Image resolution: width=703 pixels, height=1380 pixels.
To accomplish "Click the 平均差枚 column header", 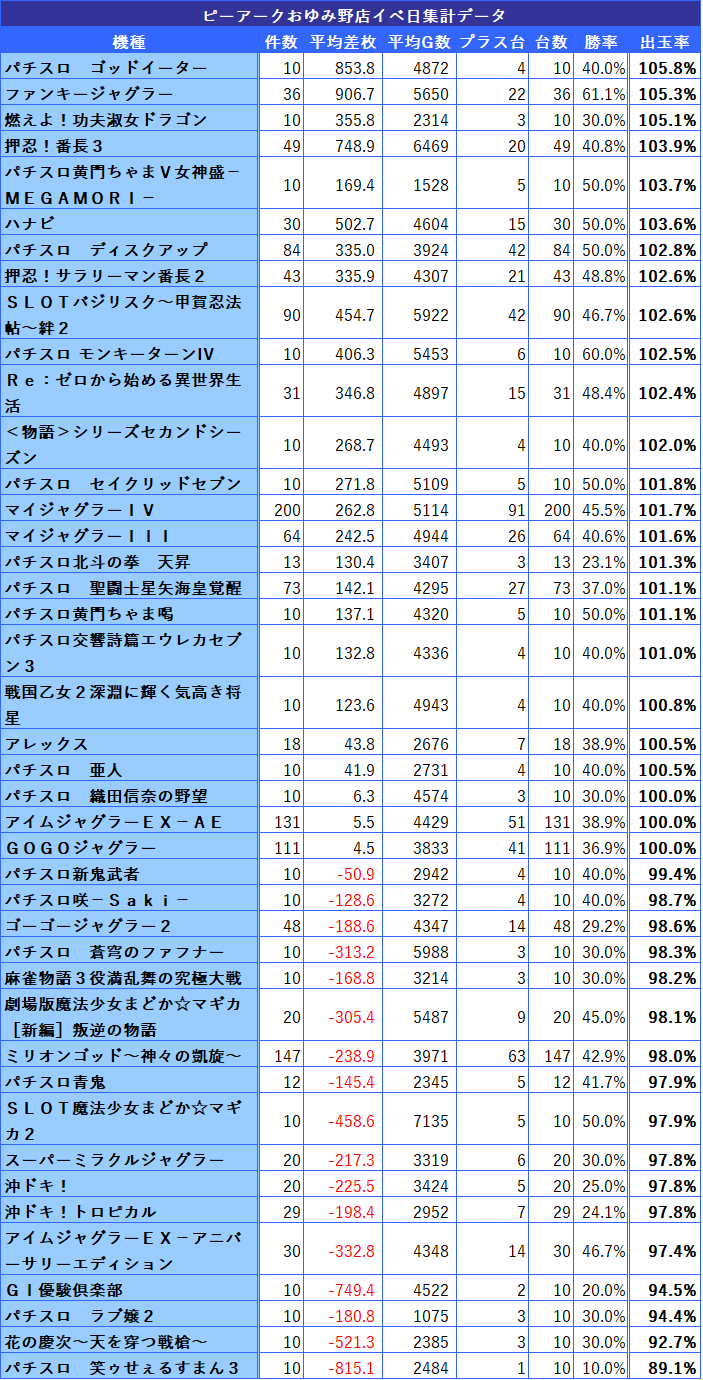I will pos(343,42).
